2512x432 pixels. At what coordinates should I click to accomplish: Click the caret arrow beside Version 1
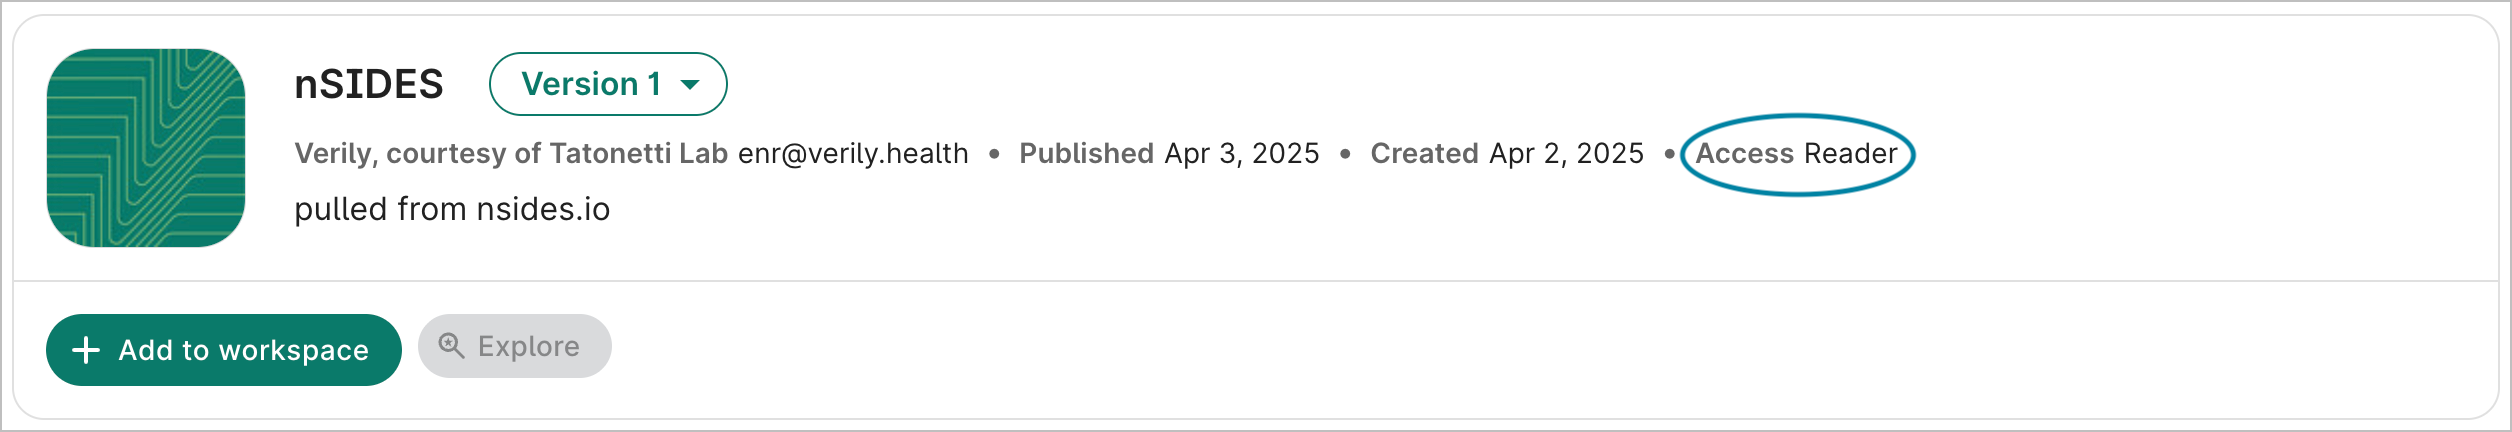(x=690, y=85)
